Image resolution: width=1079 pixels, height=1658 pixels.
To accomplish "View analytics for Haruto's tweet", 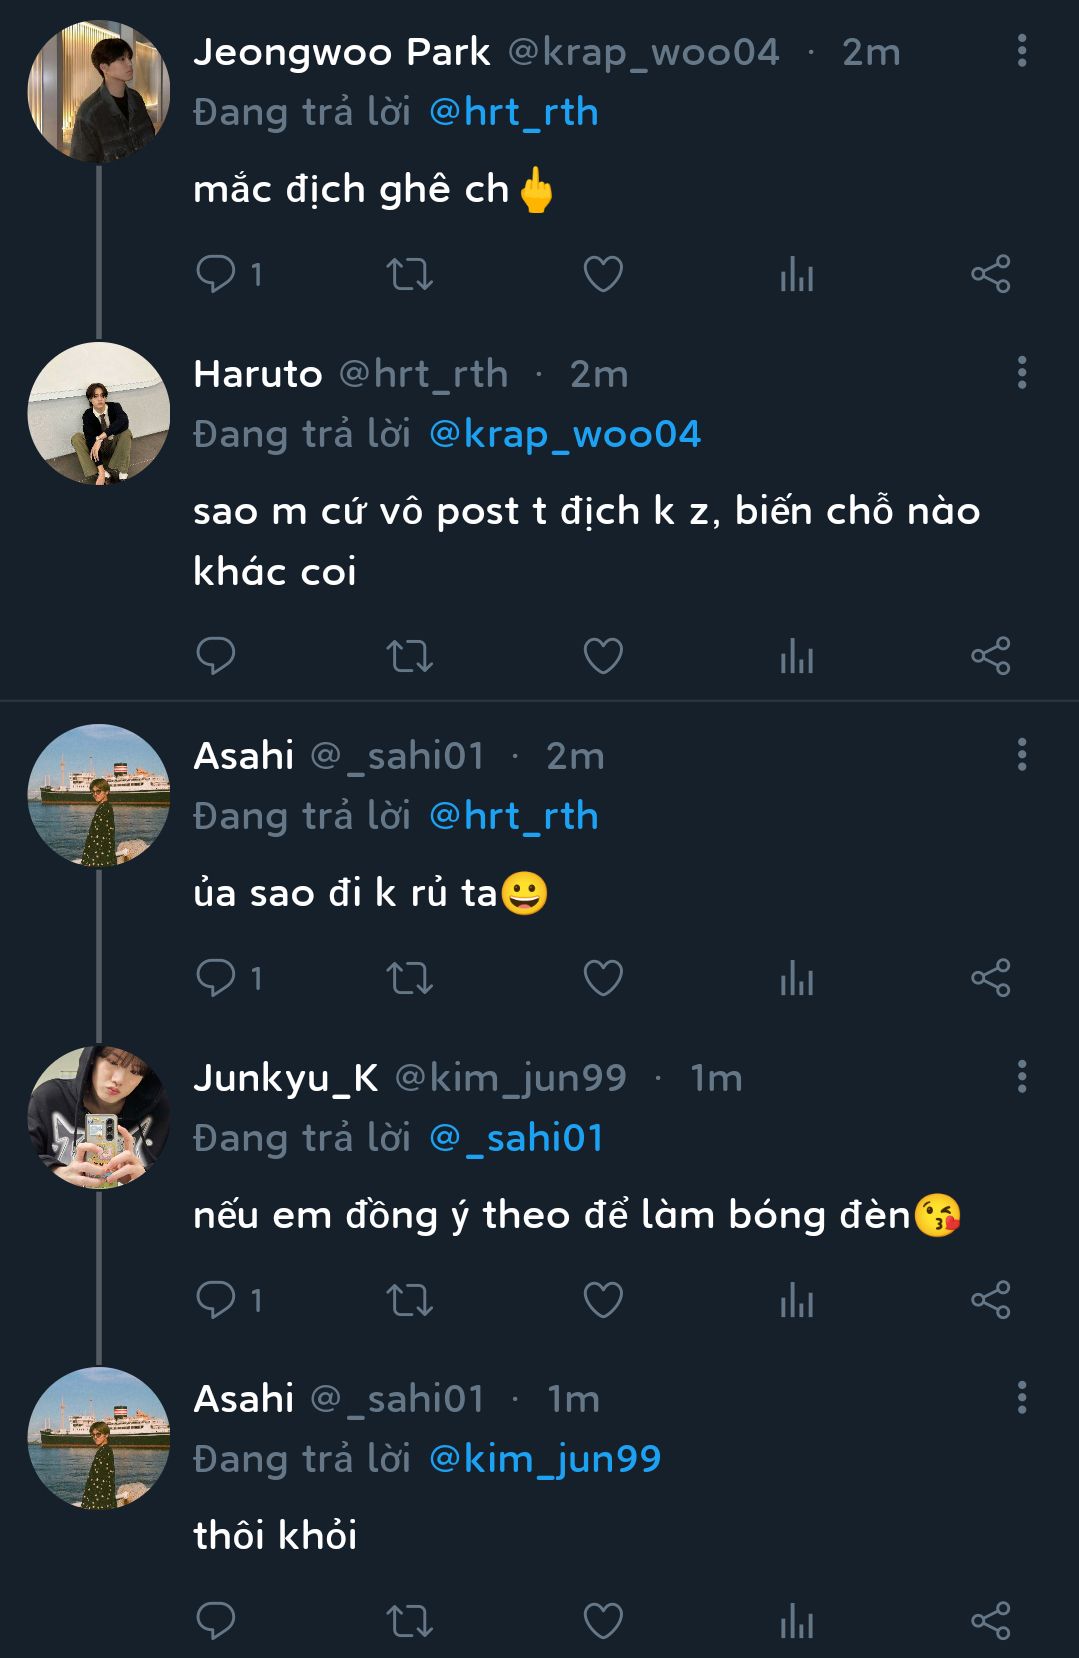I will click(x=796, y=656).
